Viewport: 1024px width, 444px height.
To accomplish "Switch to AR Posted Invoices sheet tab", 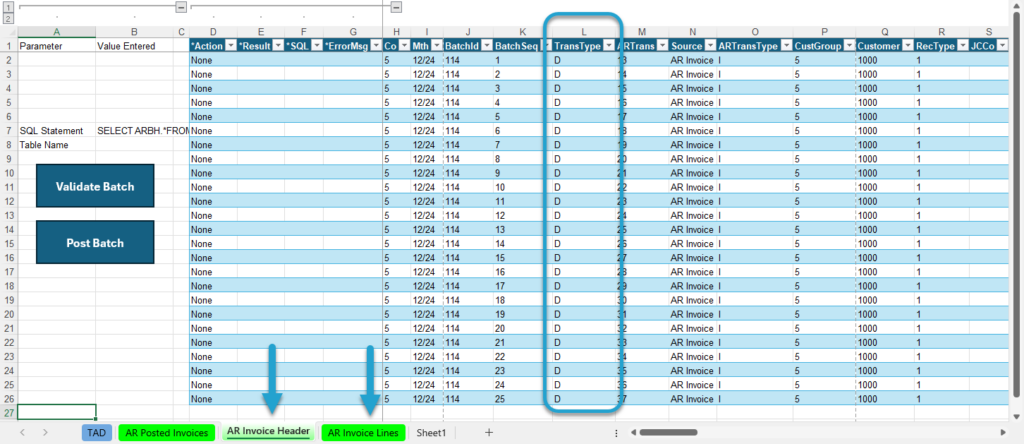I will 167,432.
